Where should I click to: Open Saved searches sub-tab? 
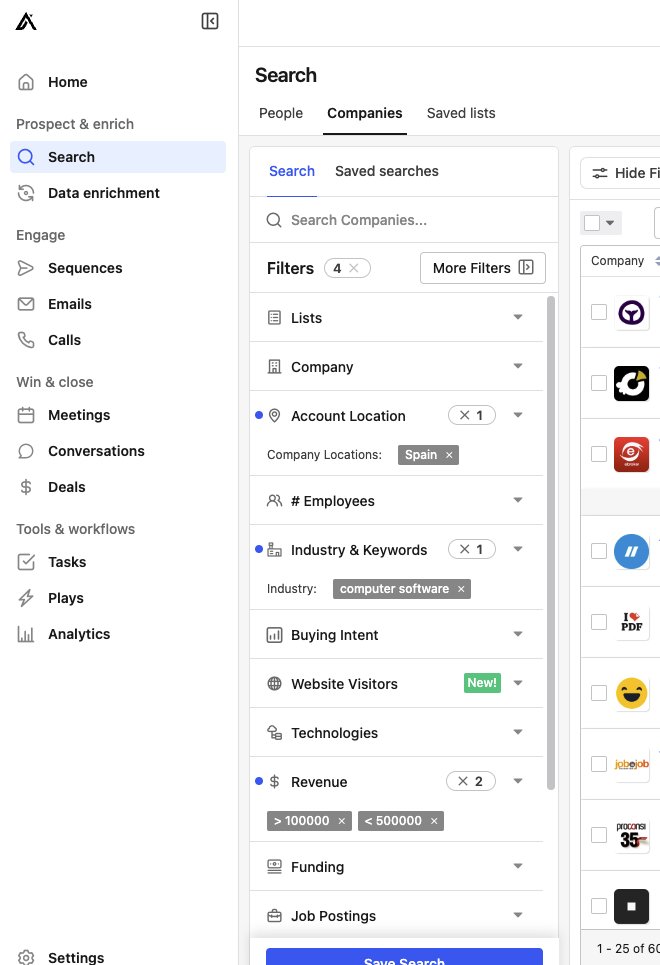point(387,171)
